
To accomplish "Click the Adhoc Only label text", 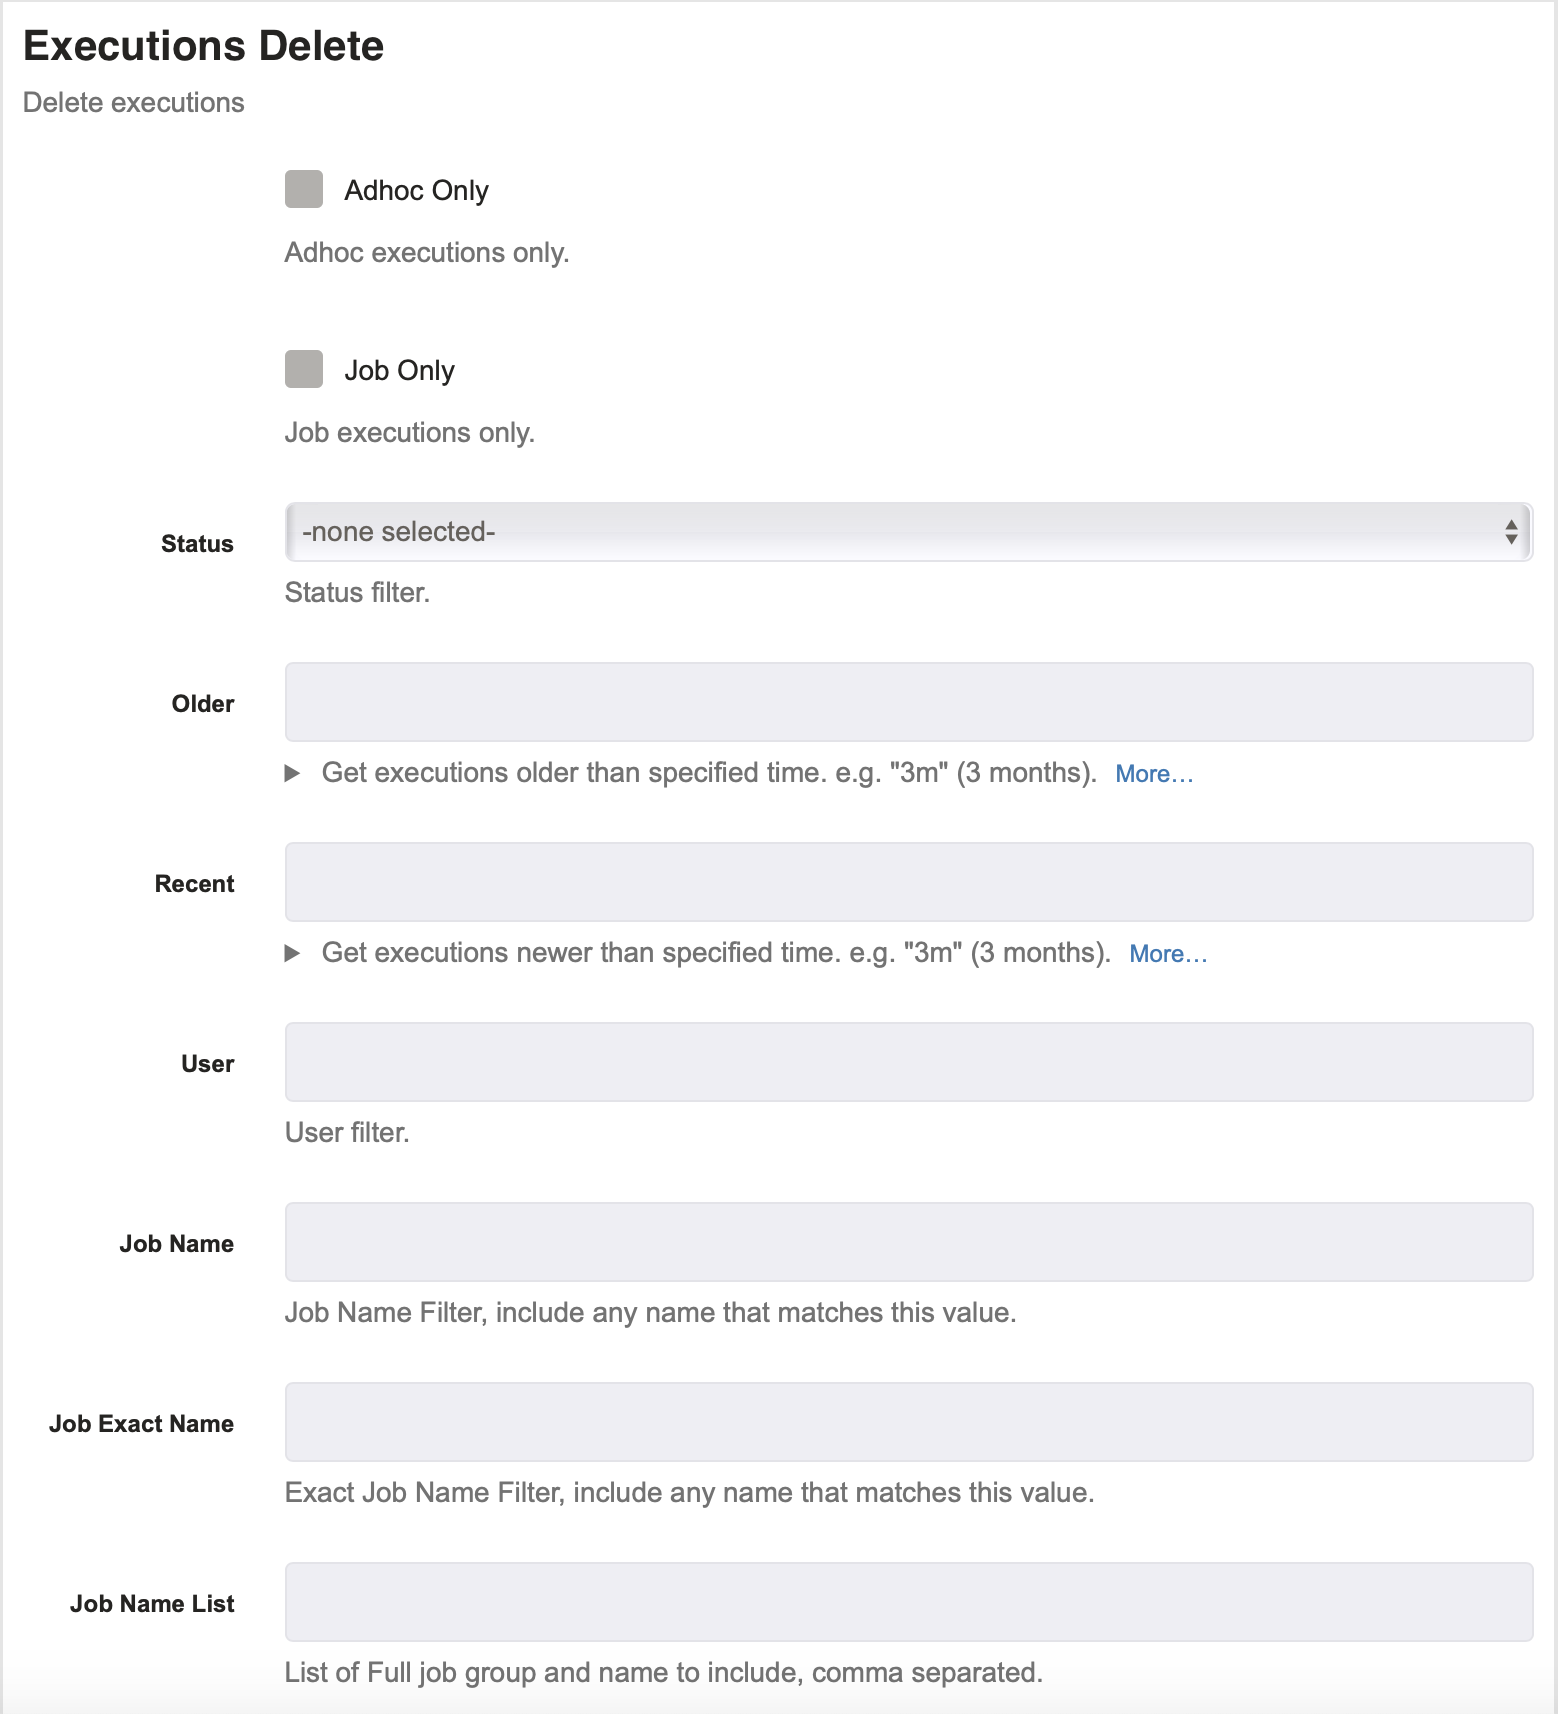I will 417,190.
